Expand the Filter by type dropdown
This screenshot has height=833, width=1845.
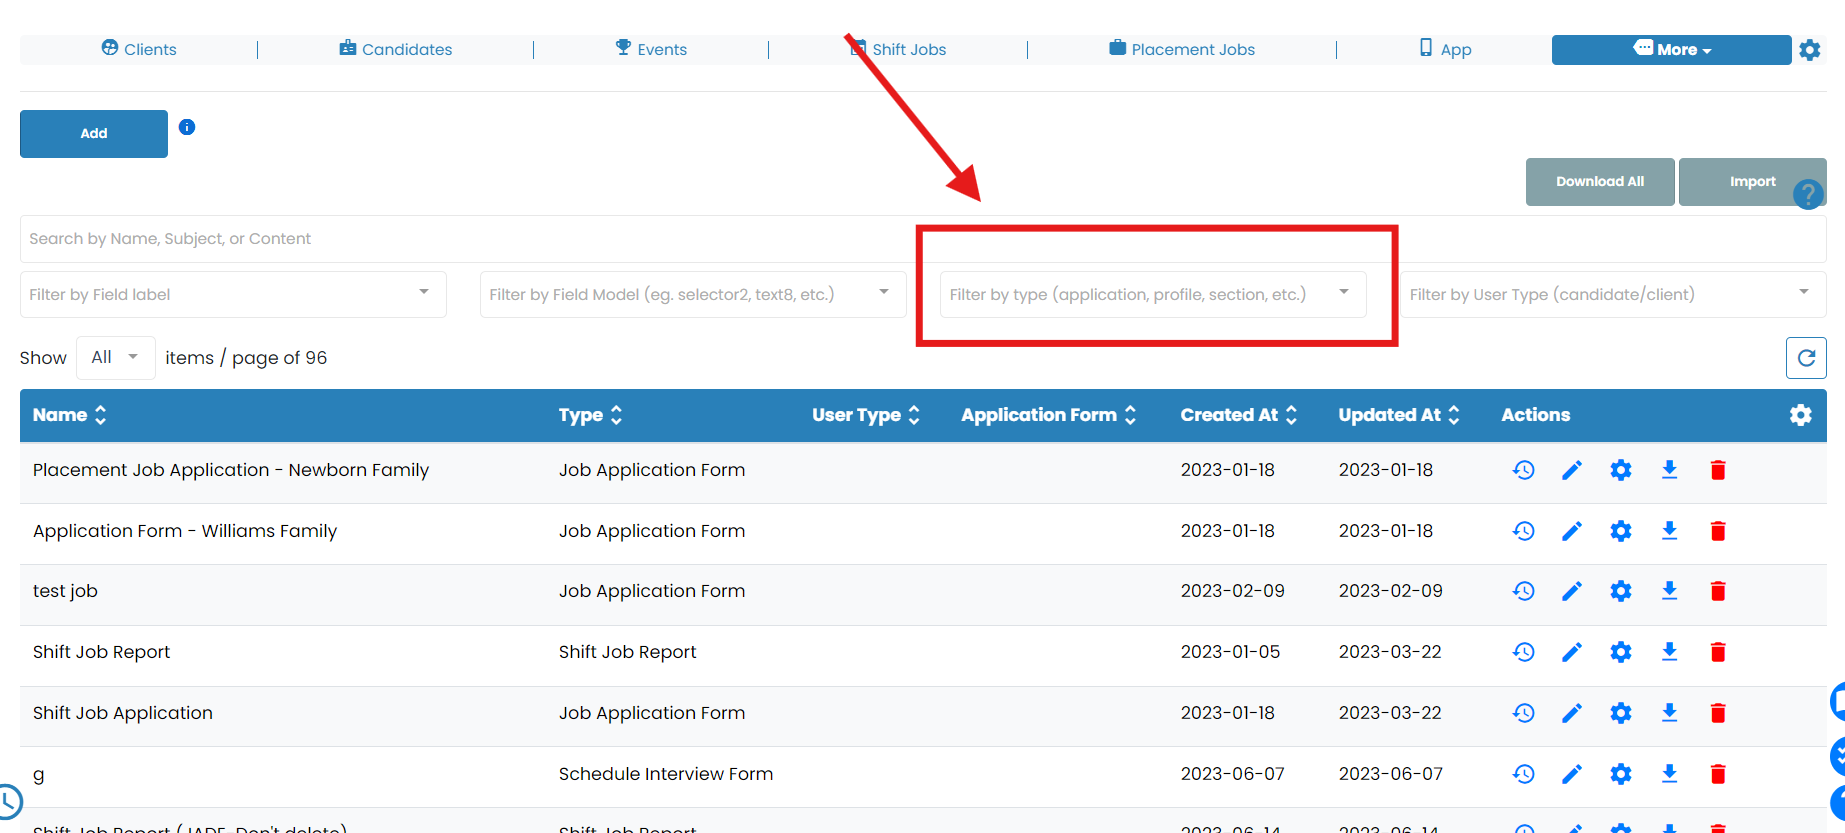[x=1152, y=294]
